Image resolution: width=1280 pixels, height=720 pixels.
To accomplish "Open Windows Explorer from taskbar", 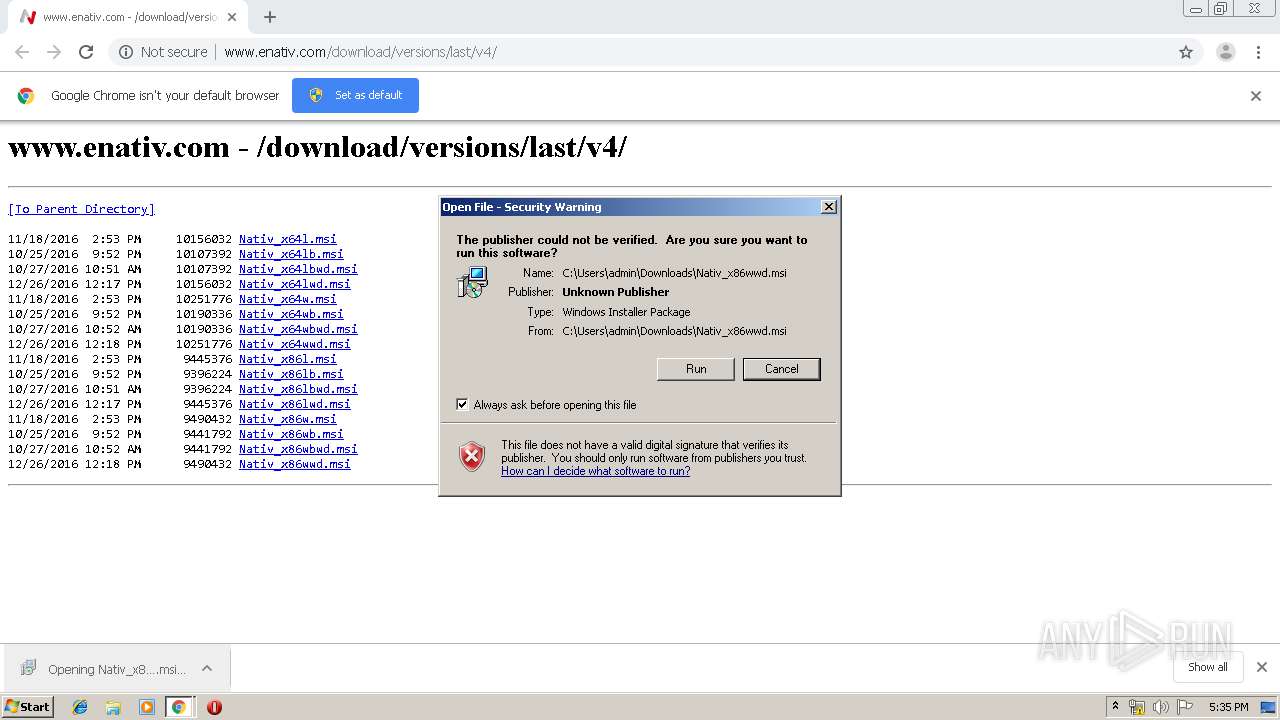I will [x=113, y=707].
